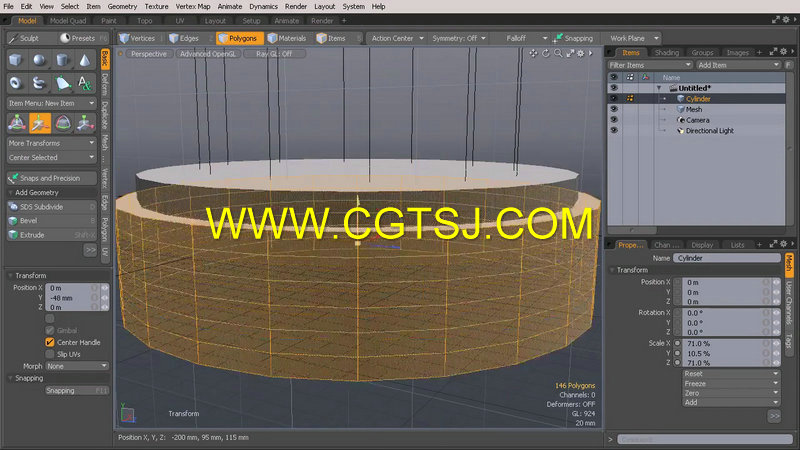Toggle the Gimbal checkbox
This screenshot has width=800, height=450.
49,331
